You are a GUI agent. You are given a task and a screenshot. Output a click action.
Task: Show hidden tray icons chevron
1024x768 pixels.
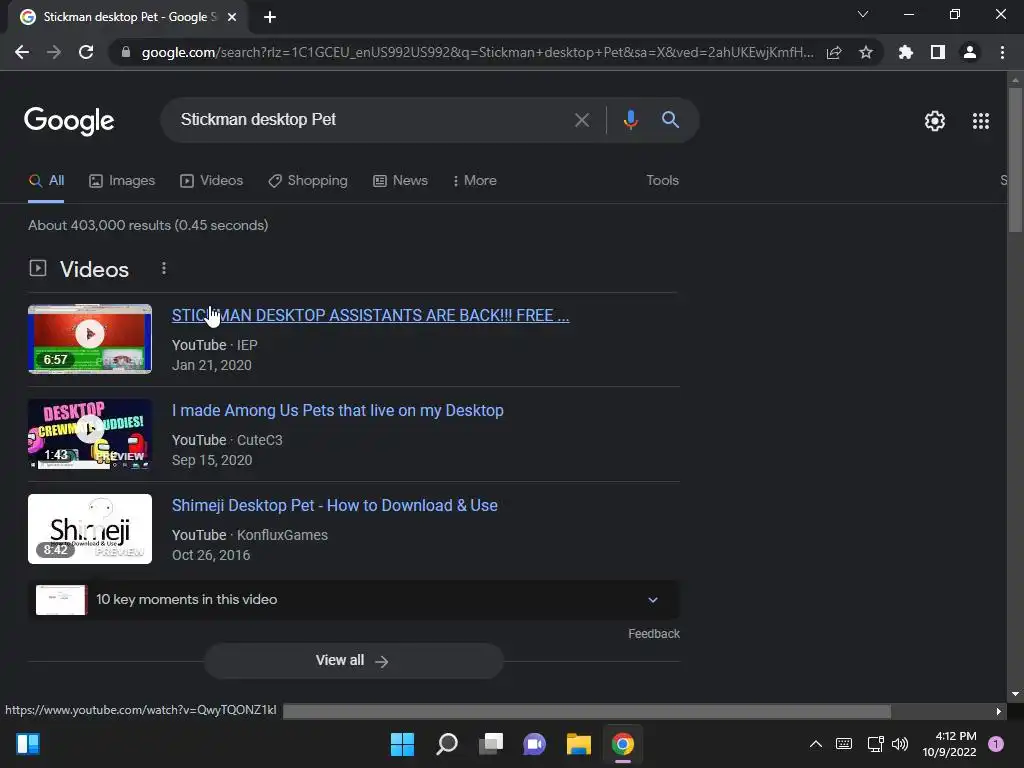tap(816, 744)
